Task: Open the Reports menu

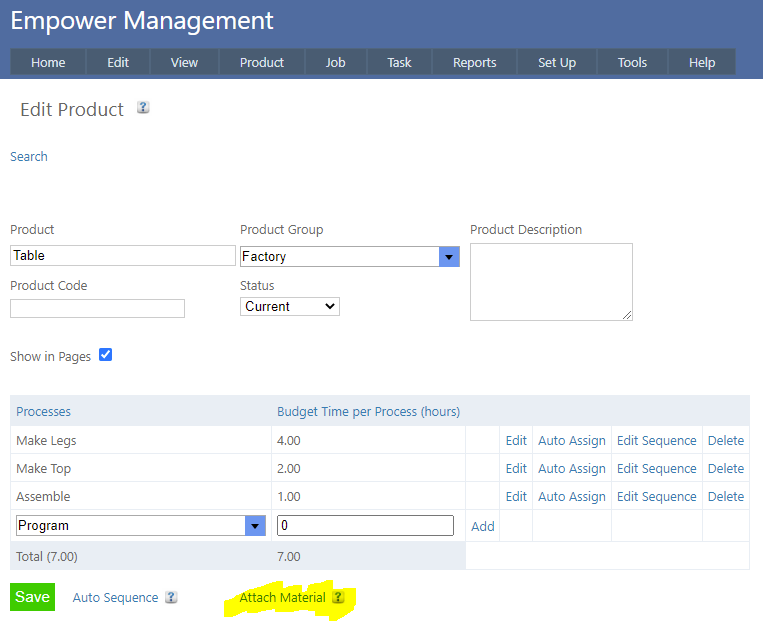Action: [474, 62]
